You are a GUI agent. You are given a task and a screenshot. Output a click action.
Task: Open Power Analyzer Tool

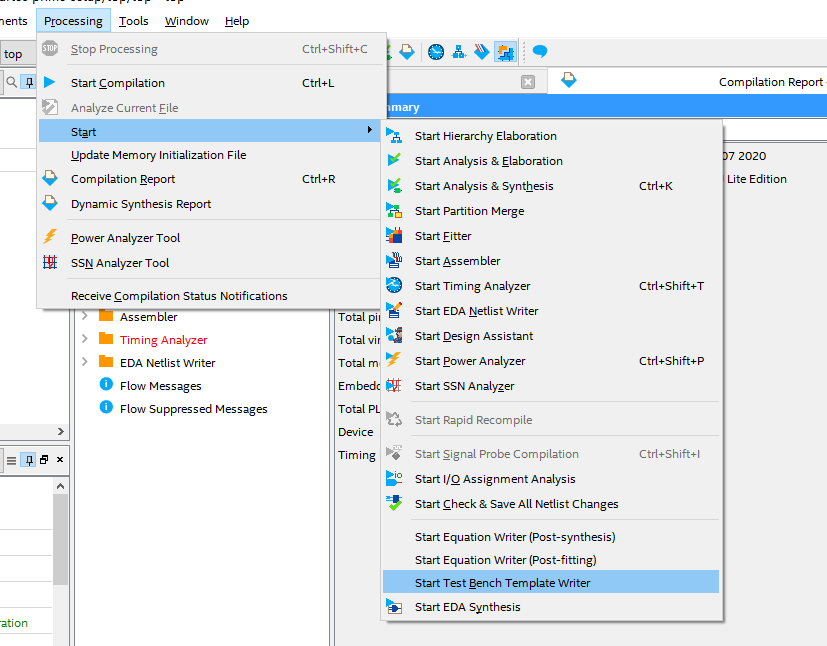[x=210, y=238]
